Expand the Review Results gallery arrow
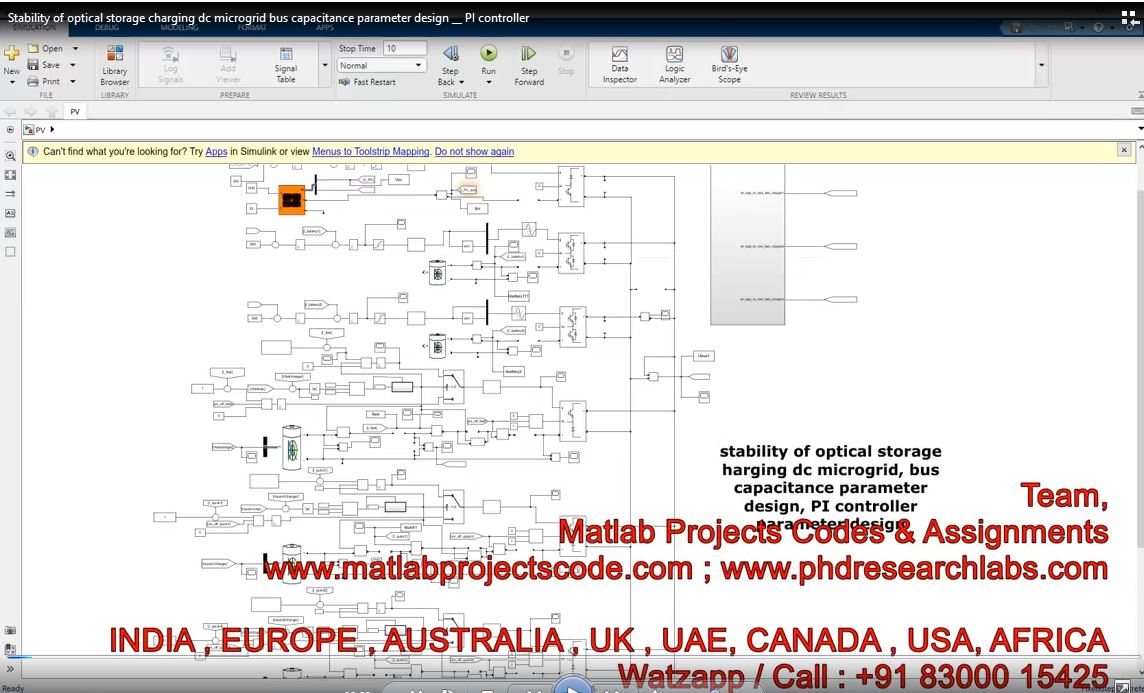 (x=1041, y=65)
